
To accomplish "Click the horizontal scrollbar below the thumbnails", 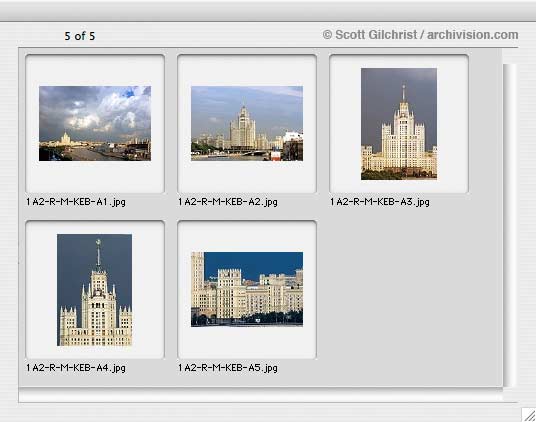I will click(260, 395).
